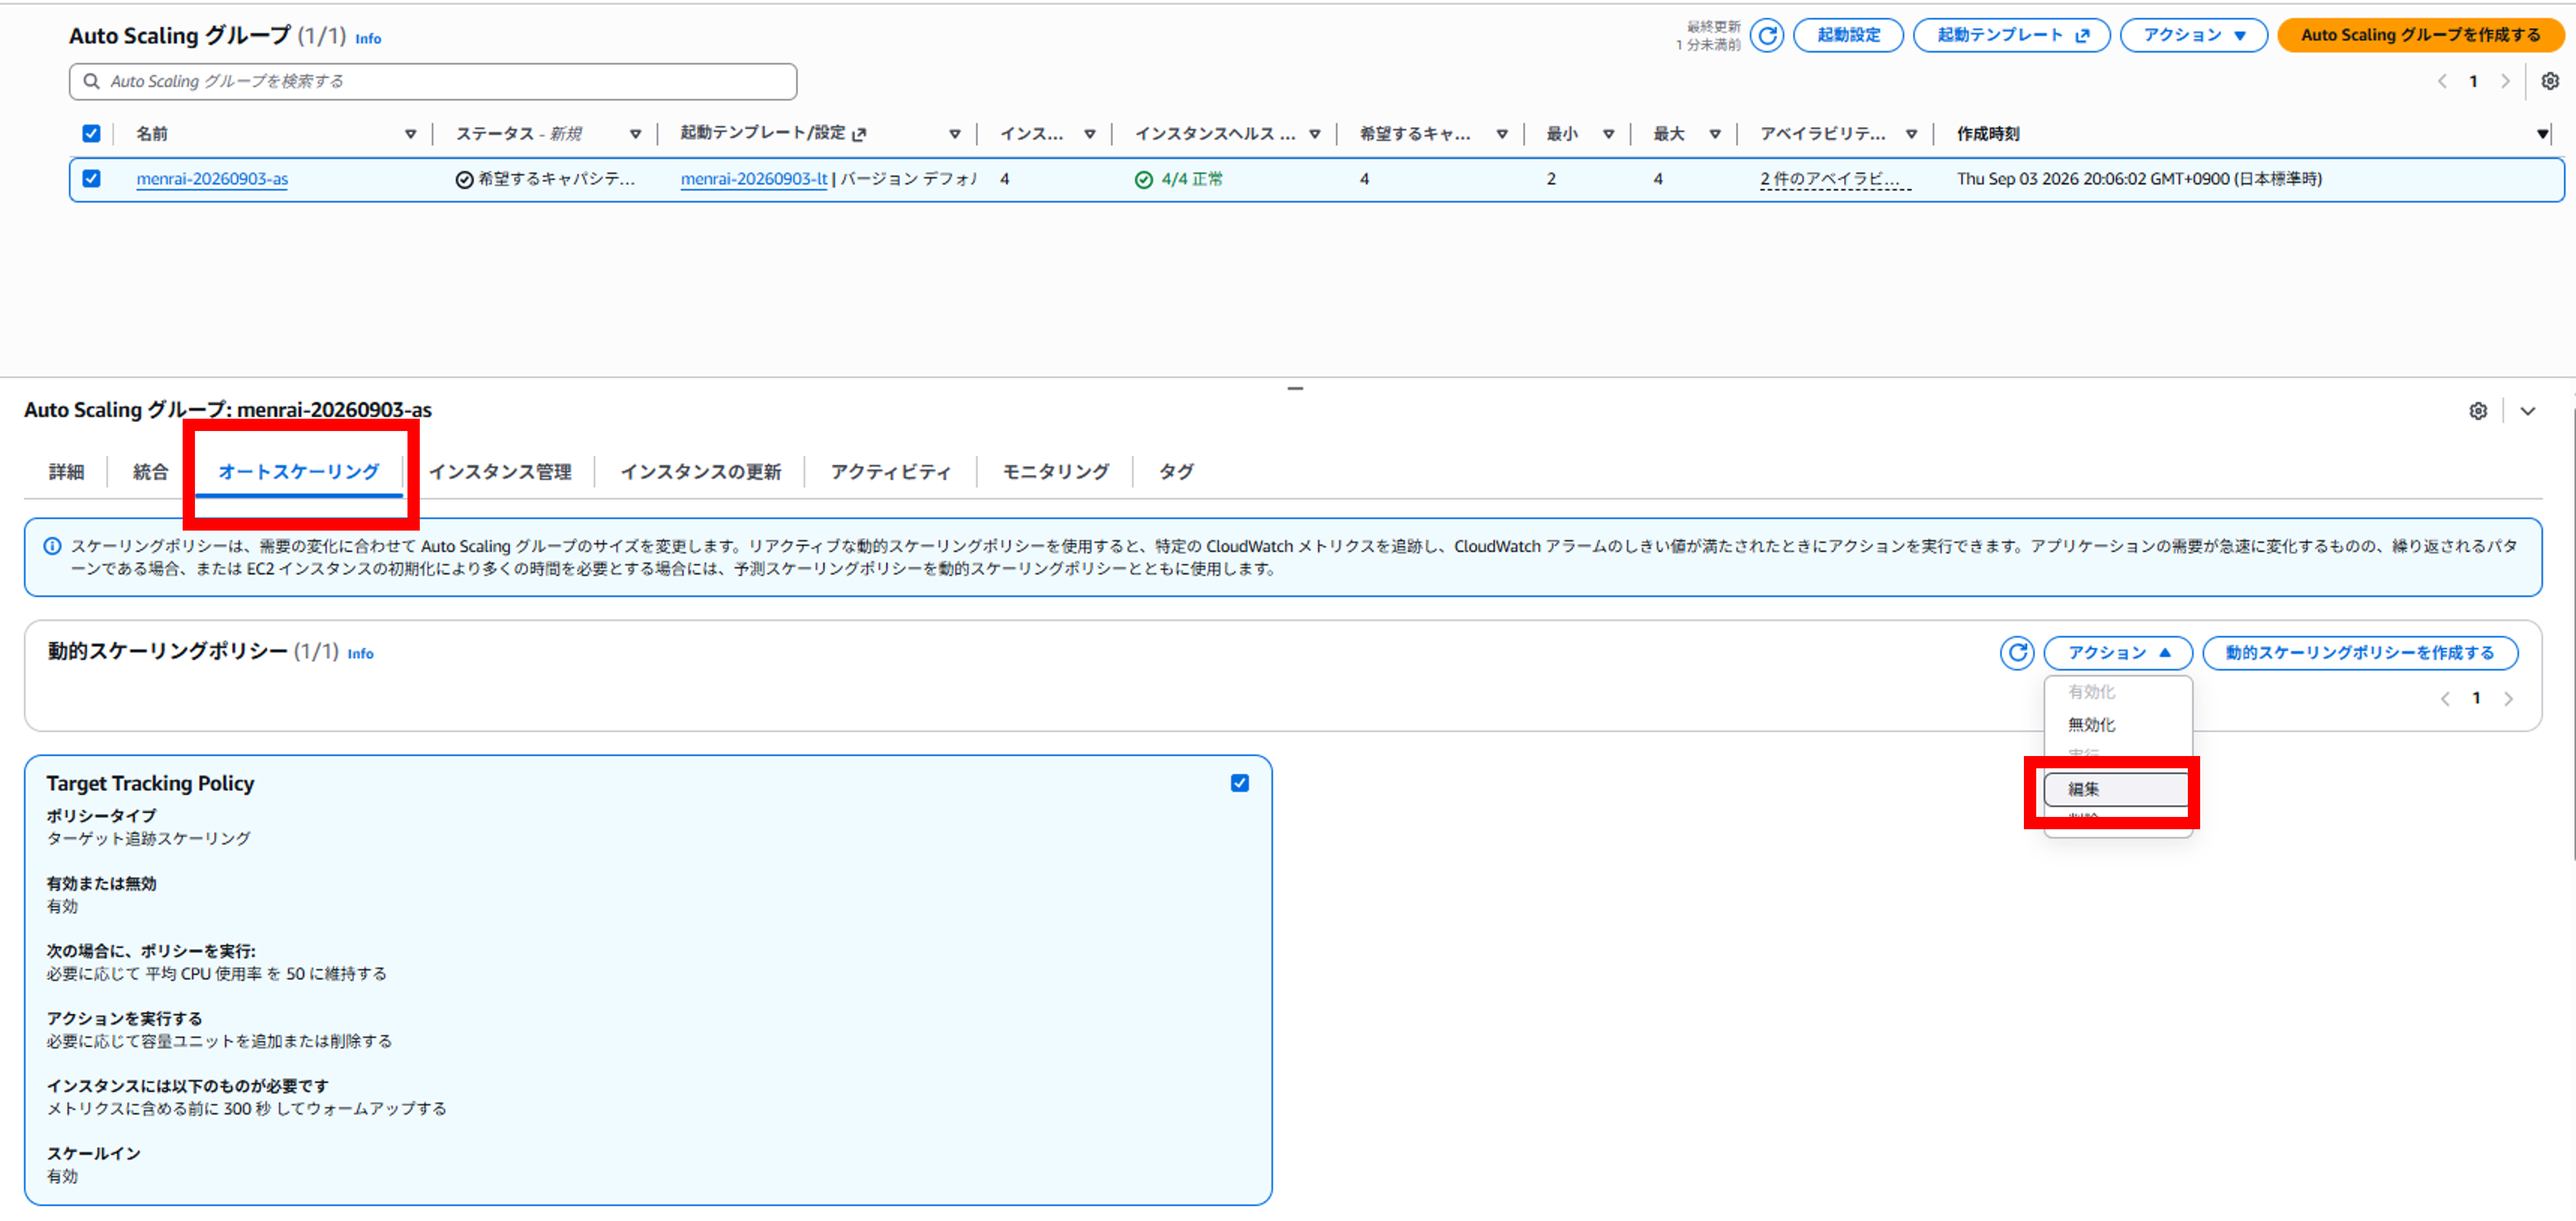Sort by 希望するキャパシティ column arrow
The height and width of the screenshot is (1221, 2576).
click(1501, 134)
